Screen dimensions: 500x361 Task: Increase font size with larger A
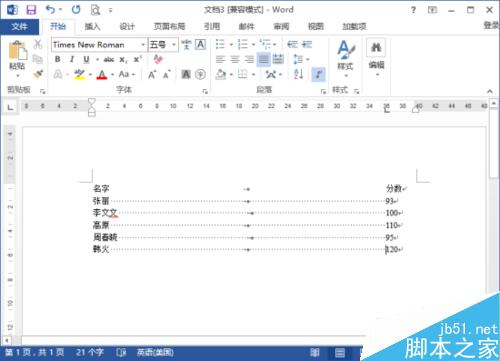pyautogui.click(x=152, y=74)
